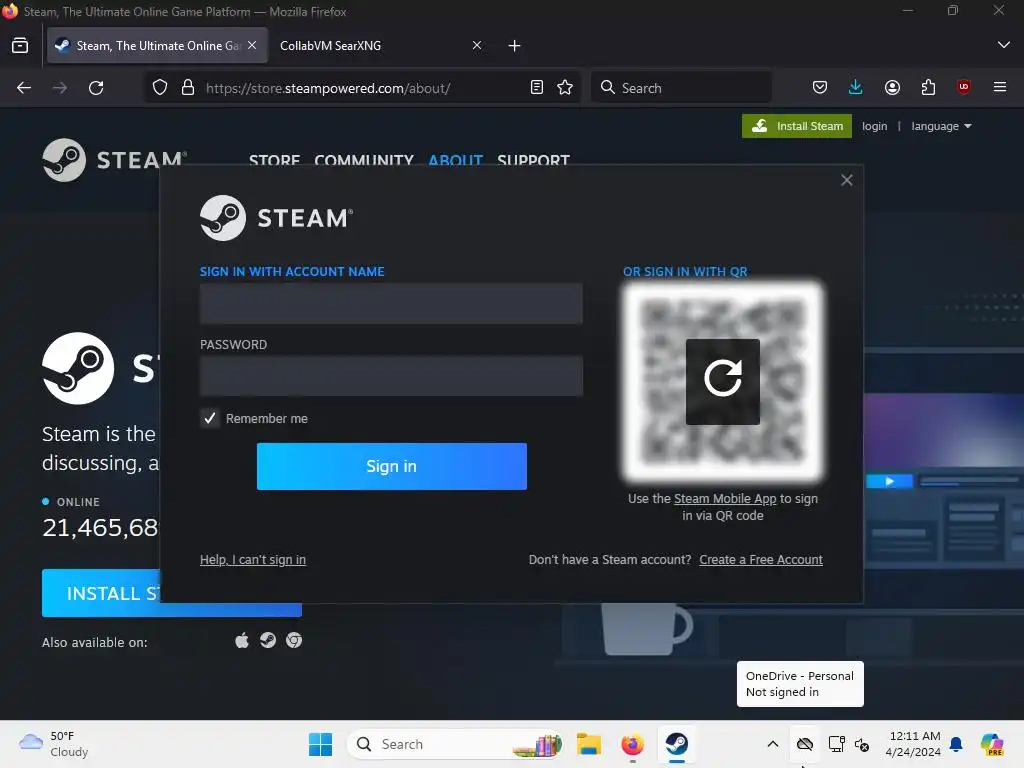Click the taskbar Search box
This screenshot has width=1024, height=768.
[455, 744]
